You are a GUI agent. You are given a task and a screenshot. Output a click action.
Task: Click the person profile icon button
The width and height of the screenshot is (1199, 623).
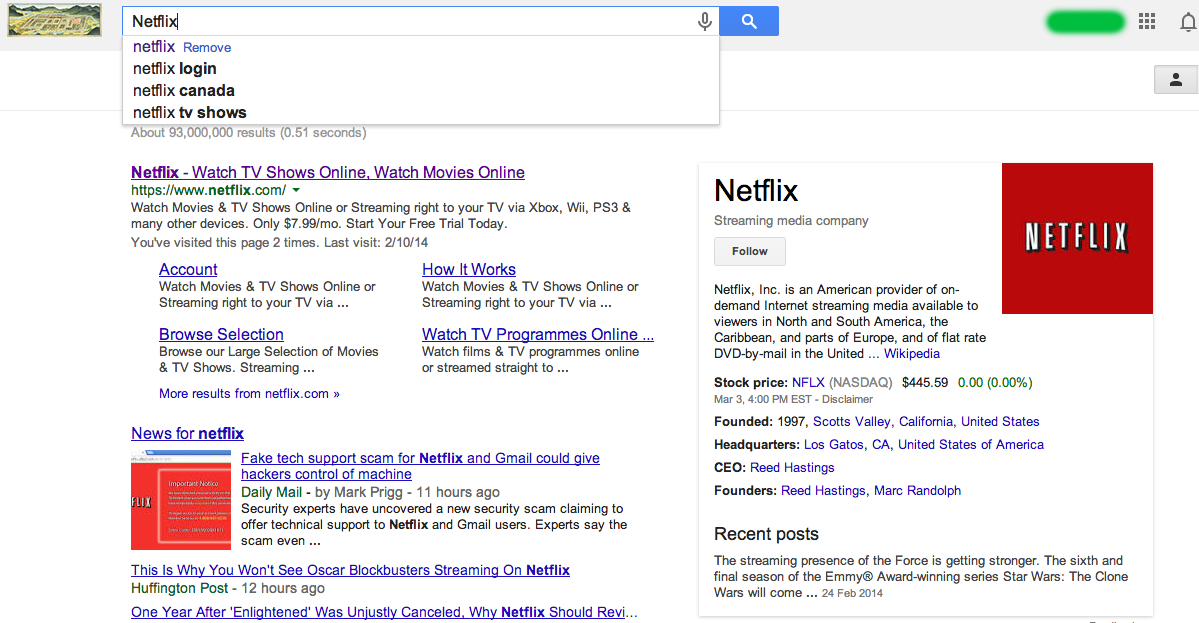tap(1176, 80)
